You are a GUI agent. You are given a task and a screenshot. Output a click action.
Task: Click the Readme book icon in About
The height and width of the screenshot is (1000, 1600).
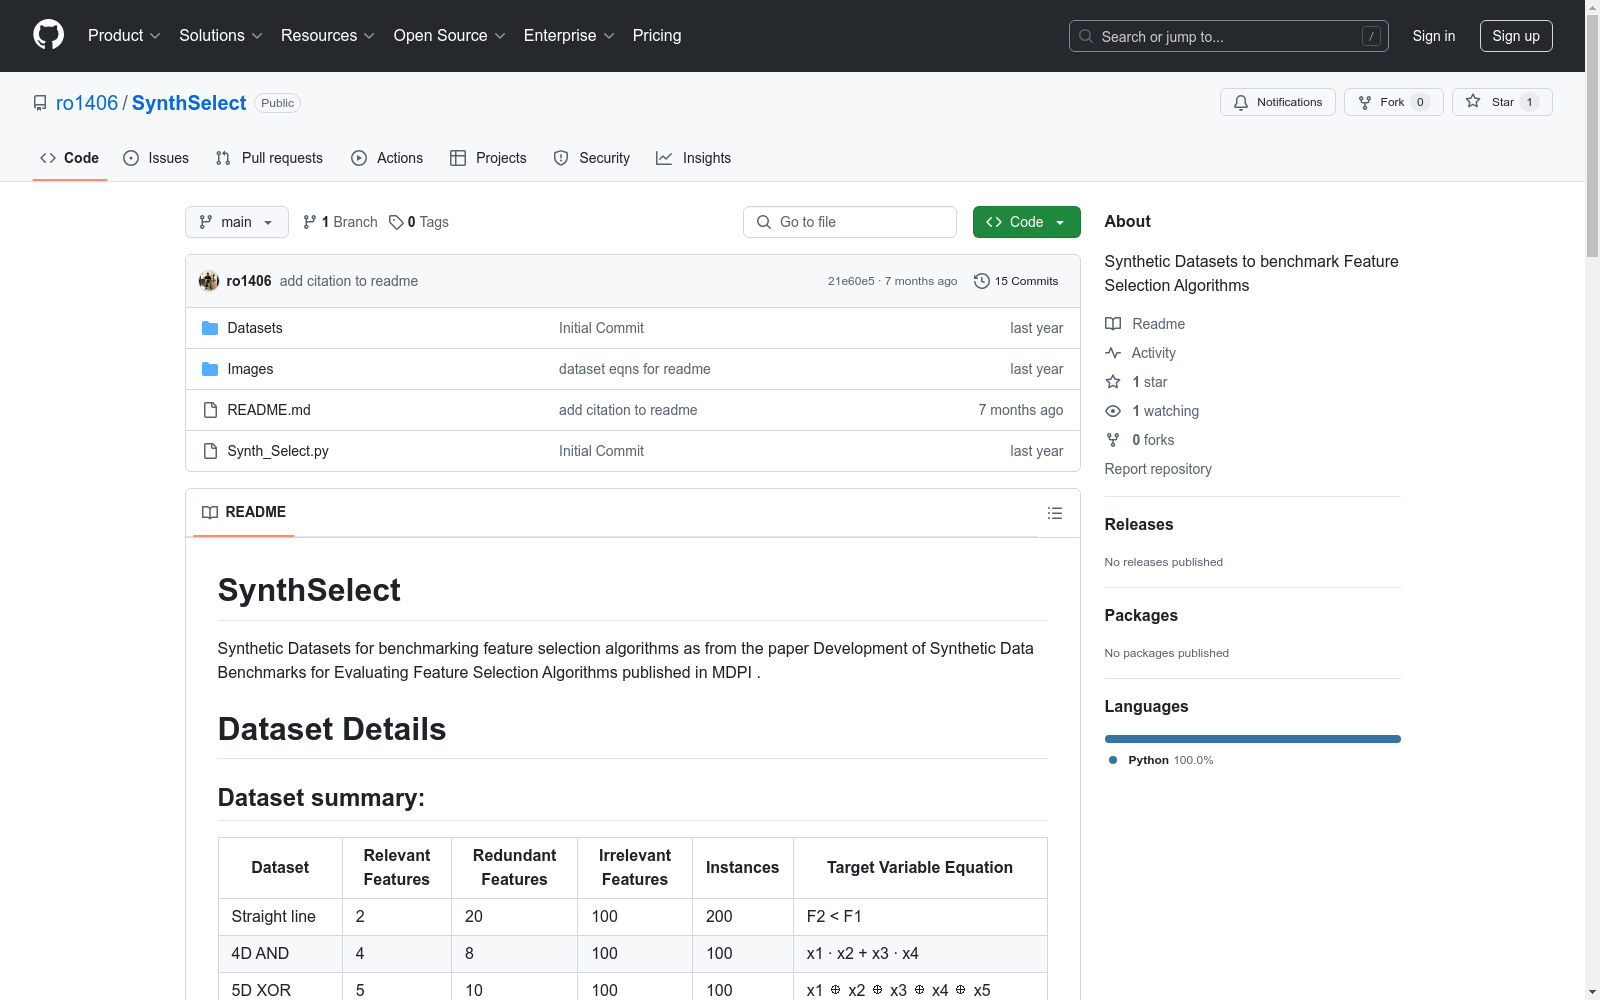pos(1113,324)
